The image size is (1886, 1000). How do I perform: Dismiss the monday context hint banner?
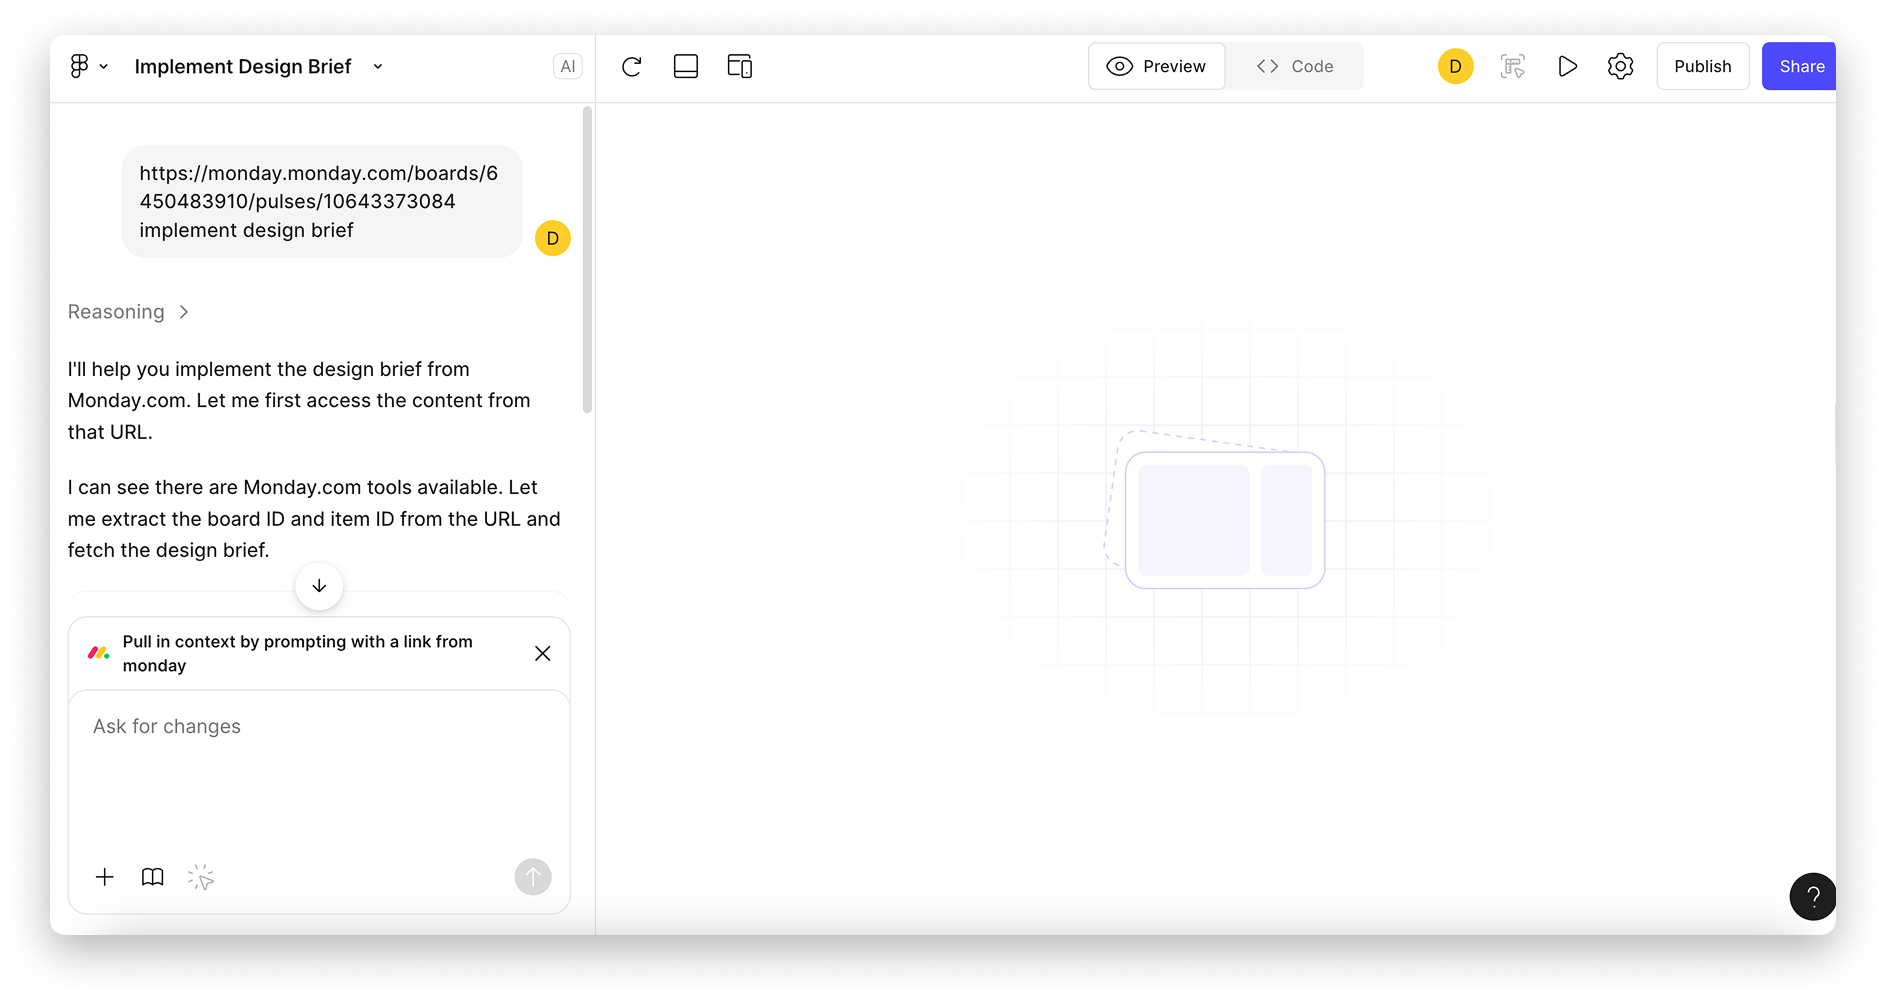(x=543, y=653)
